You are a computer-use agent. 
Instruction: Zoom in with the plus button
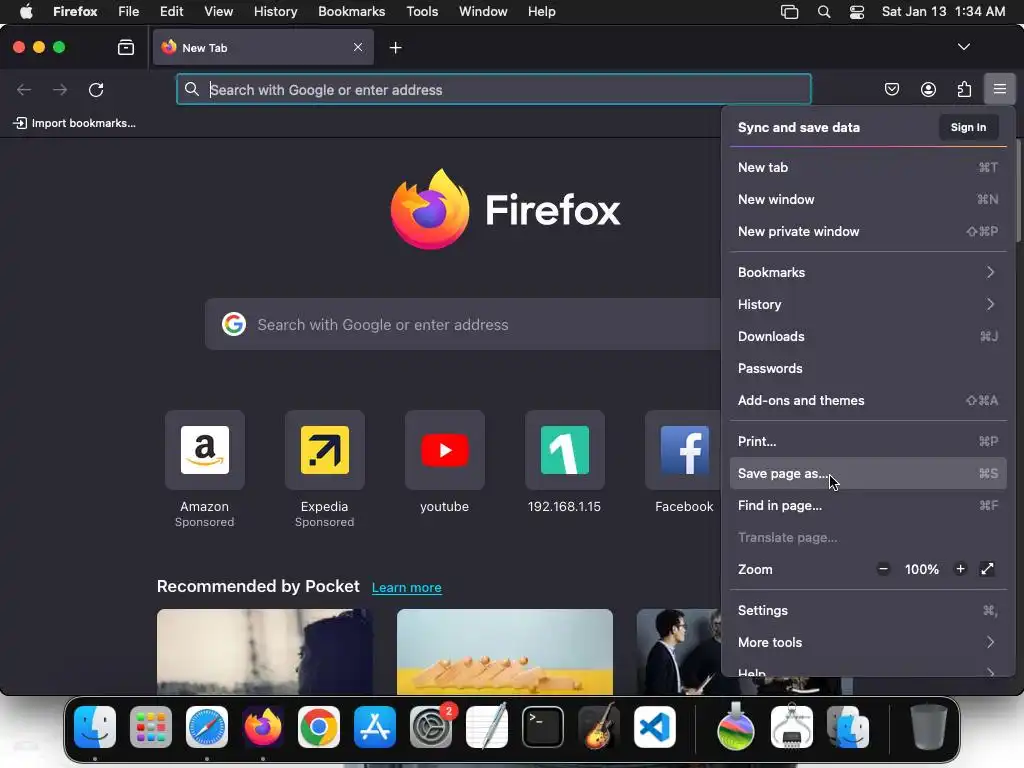960,569
